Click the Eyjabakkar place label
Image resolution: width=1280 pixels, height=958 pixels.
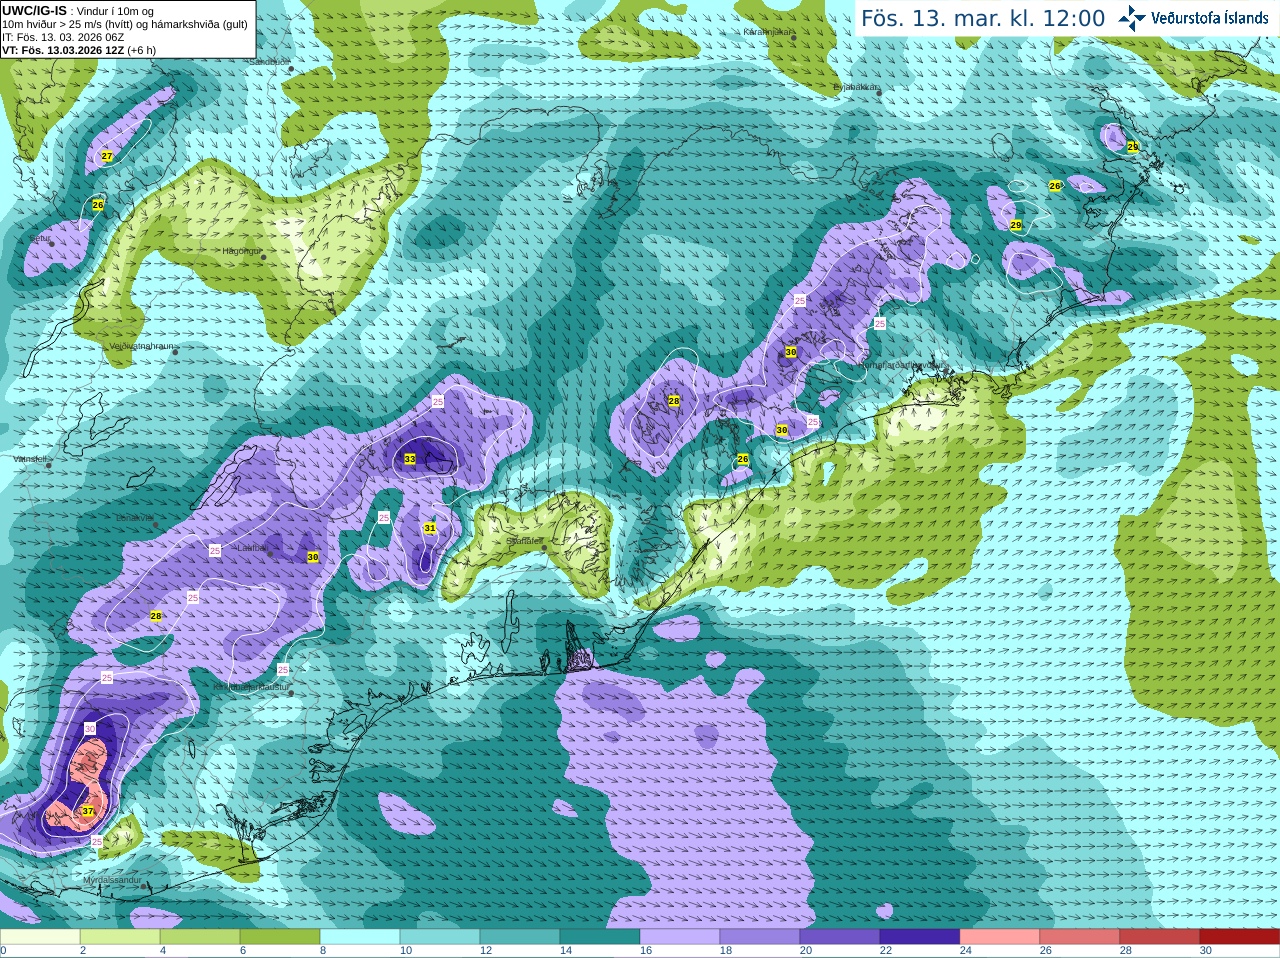(x=856, y=87)
